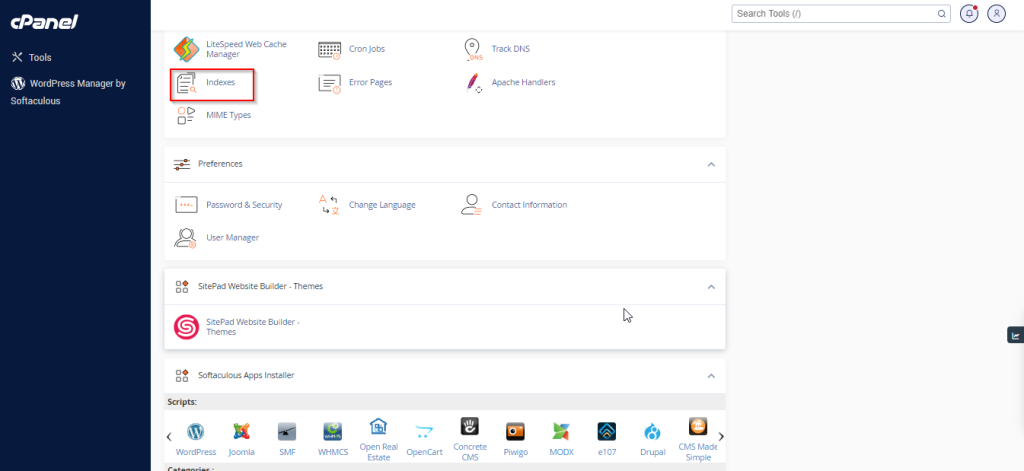Open Password & Security icon

(x=186, y=205)
